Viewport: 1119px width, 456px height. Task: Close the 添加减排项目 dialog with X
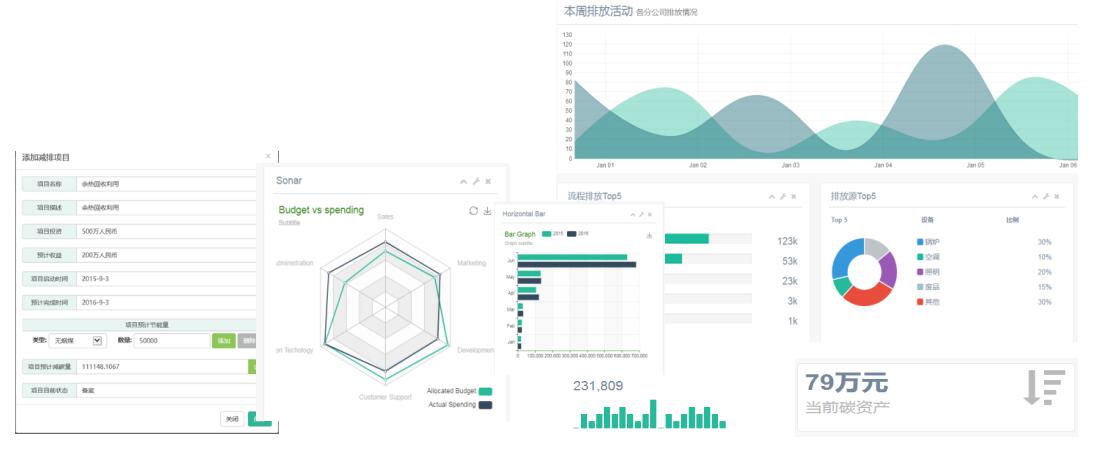pos(268,156)
